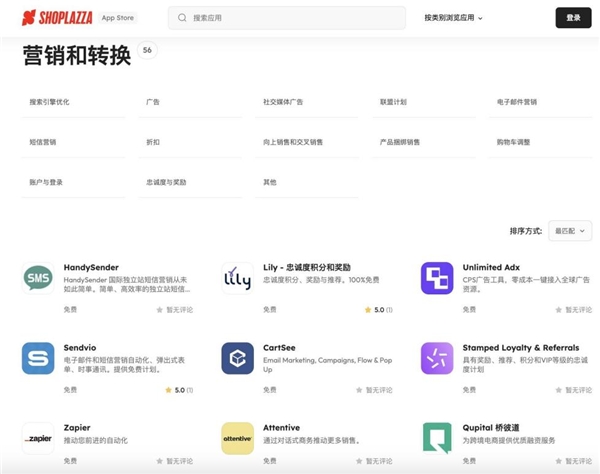Open the HandySender SMS app icon
The height and width of the screenshot is (474, 600).
tap(38, 278)
